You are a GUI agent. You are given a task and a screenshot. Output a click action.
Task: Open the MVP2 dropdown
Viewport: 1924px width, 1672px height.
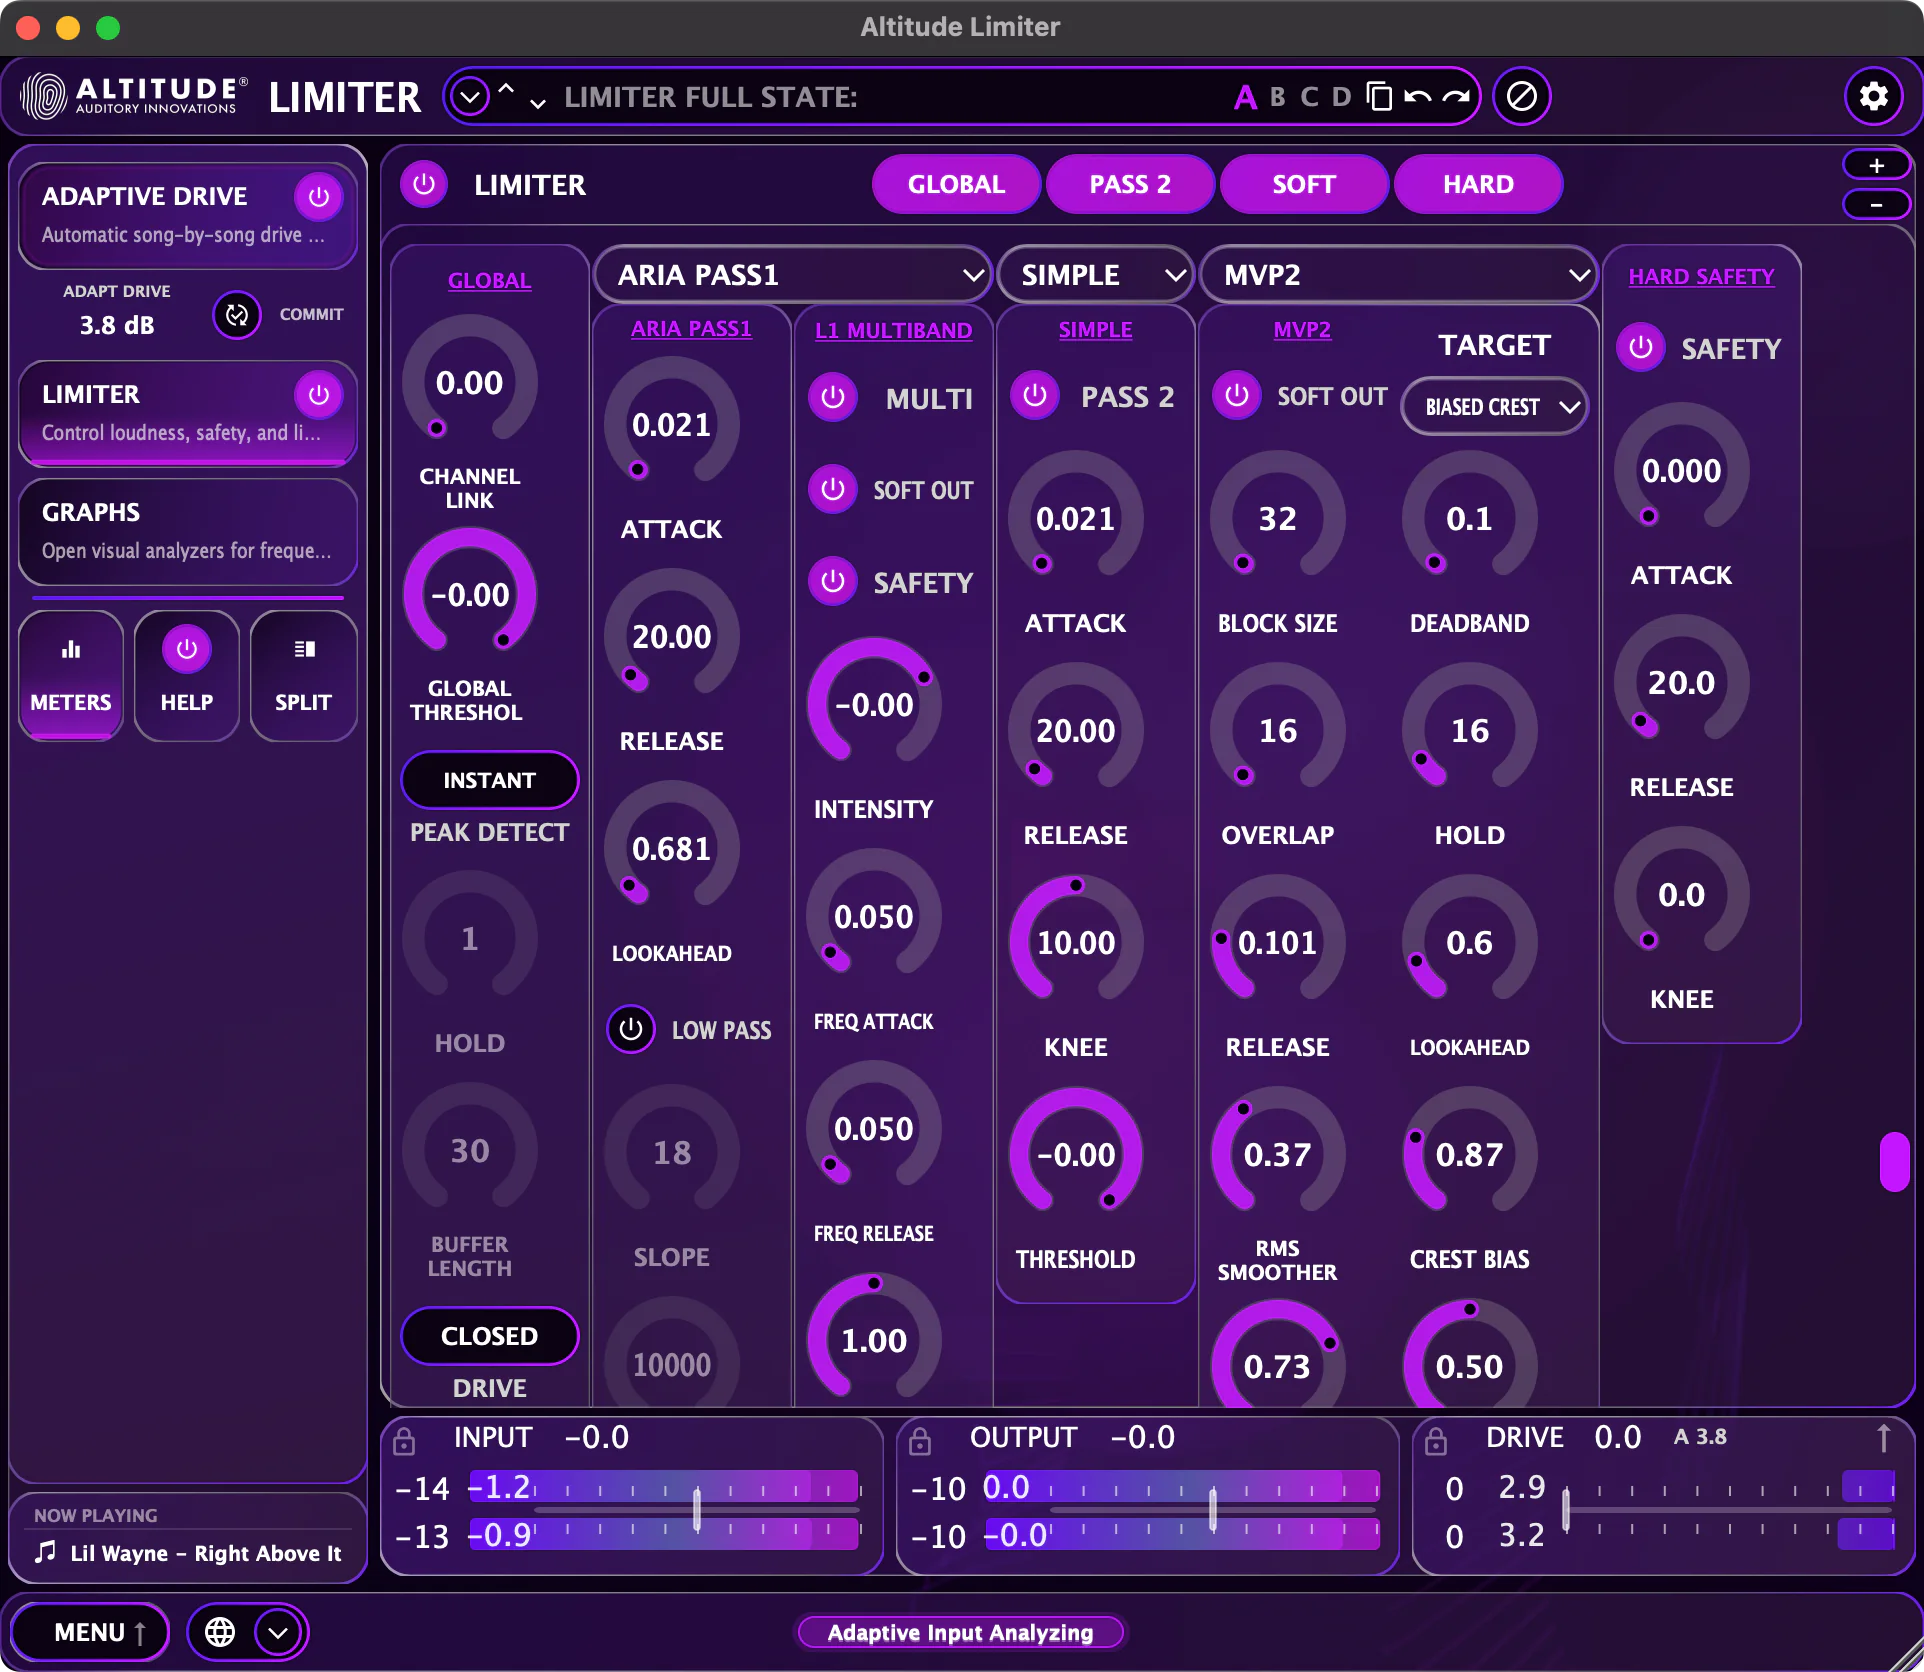pos(1398,275)
